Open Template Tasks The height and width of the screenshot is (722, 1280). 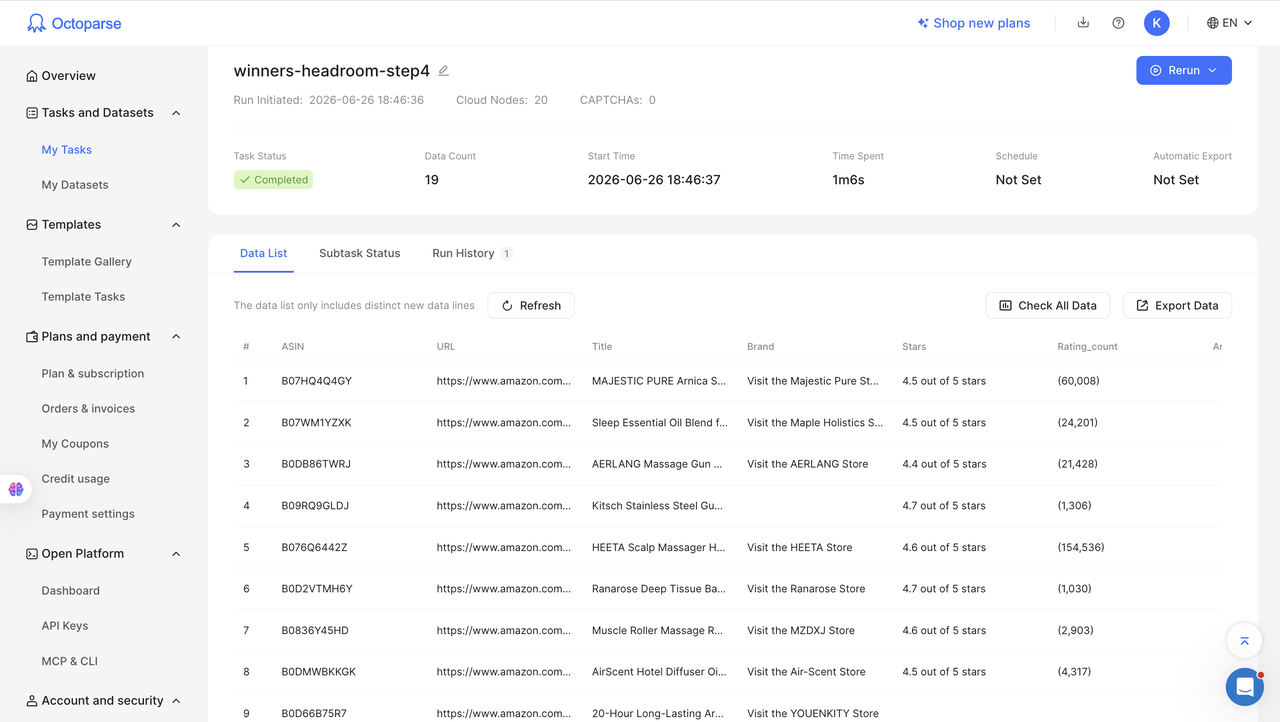coord(83,297)
